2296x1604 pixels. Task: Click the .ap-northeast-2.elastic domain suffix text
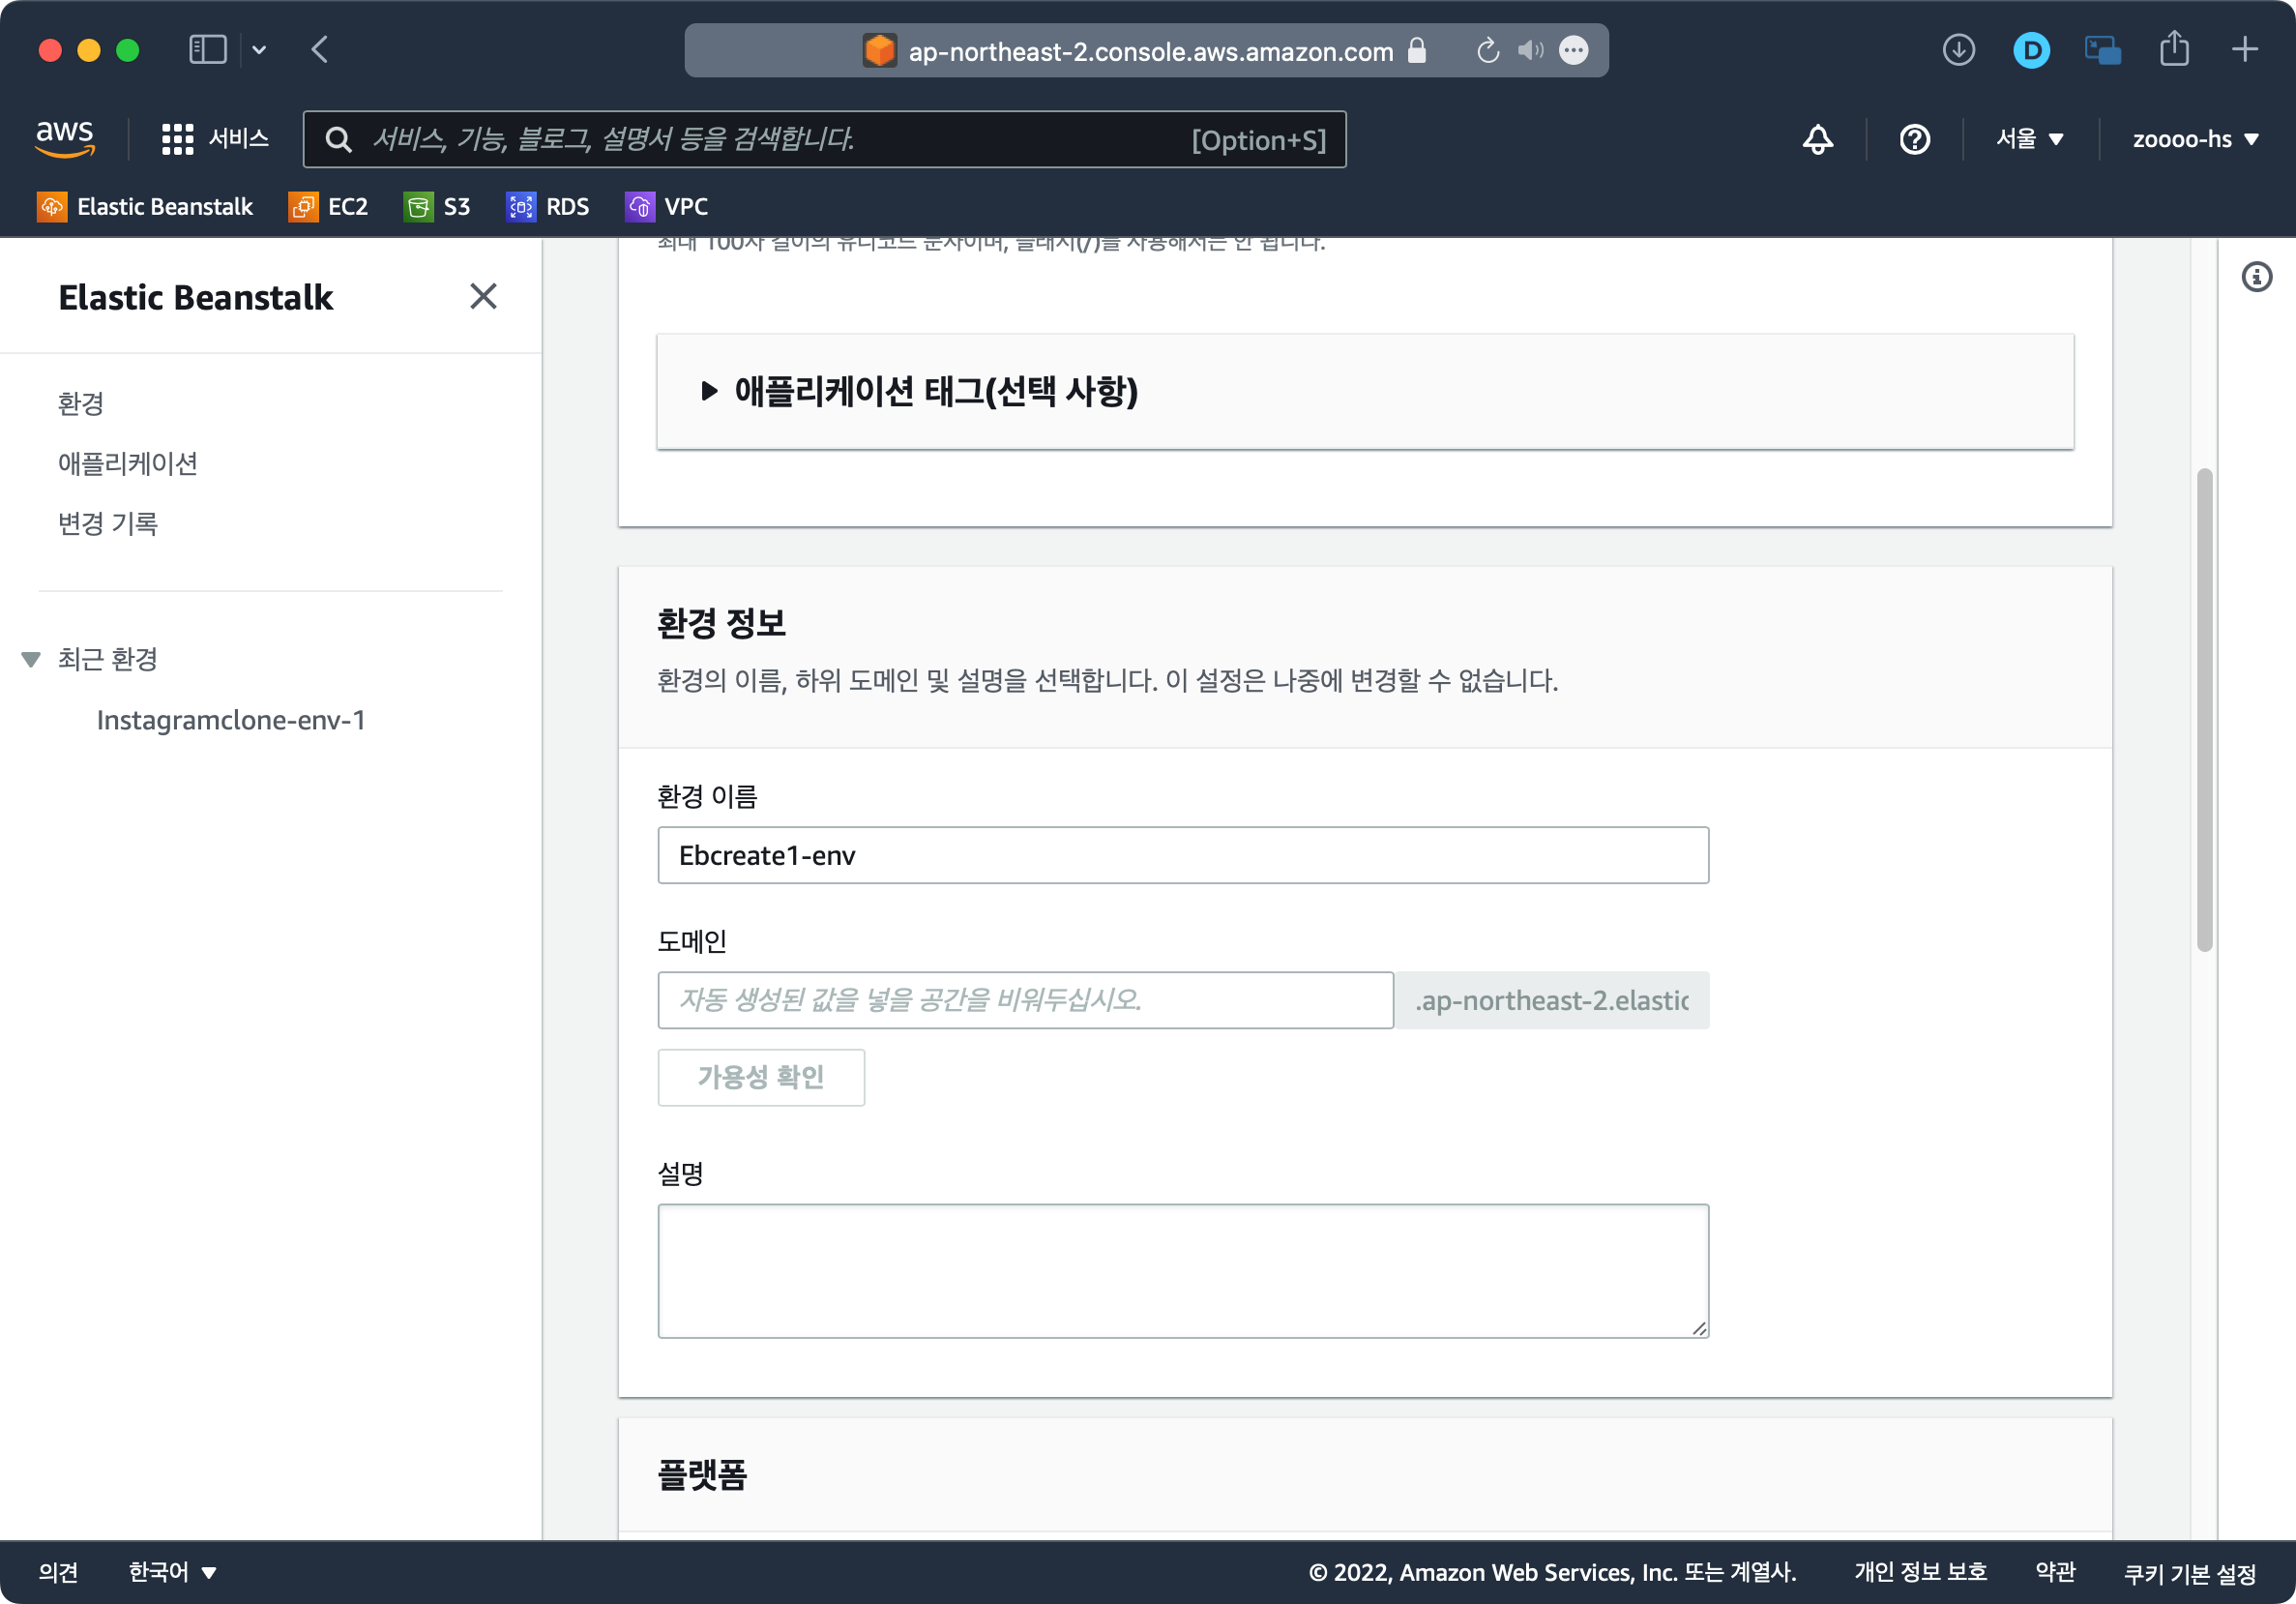pyautogui.click(x=1551, y=1000)
